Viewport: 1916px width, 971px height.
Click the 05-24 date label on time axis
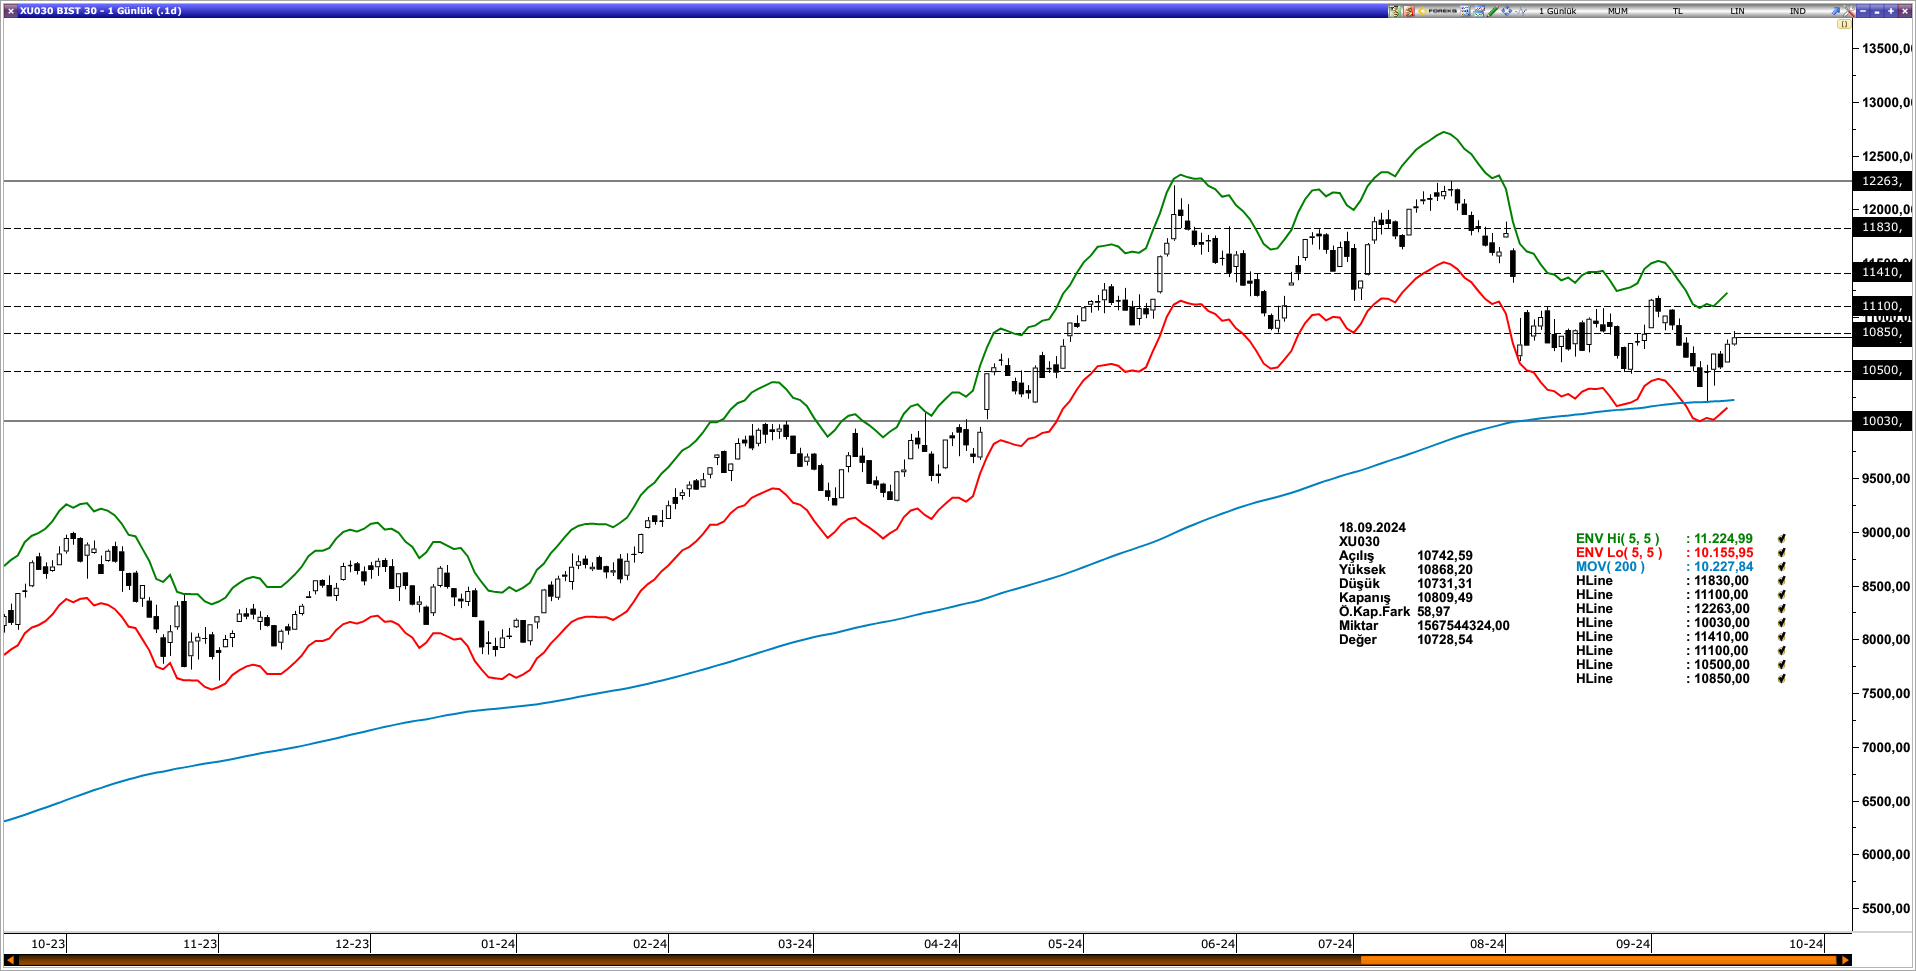coord(1065,944)
